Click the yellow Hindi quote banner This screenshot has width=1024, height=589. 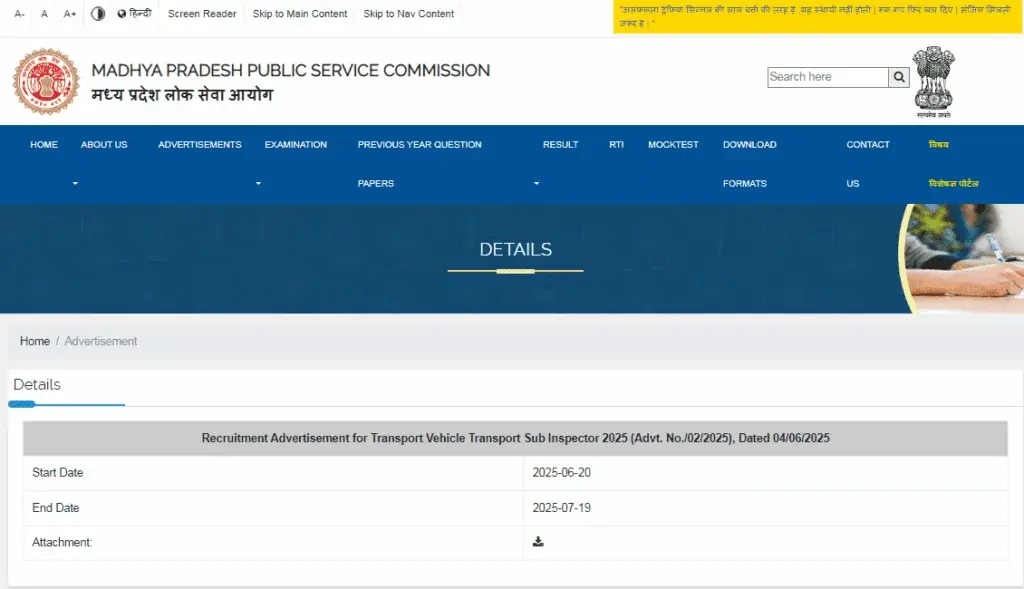(x=817, y=16)
